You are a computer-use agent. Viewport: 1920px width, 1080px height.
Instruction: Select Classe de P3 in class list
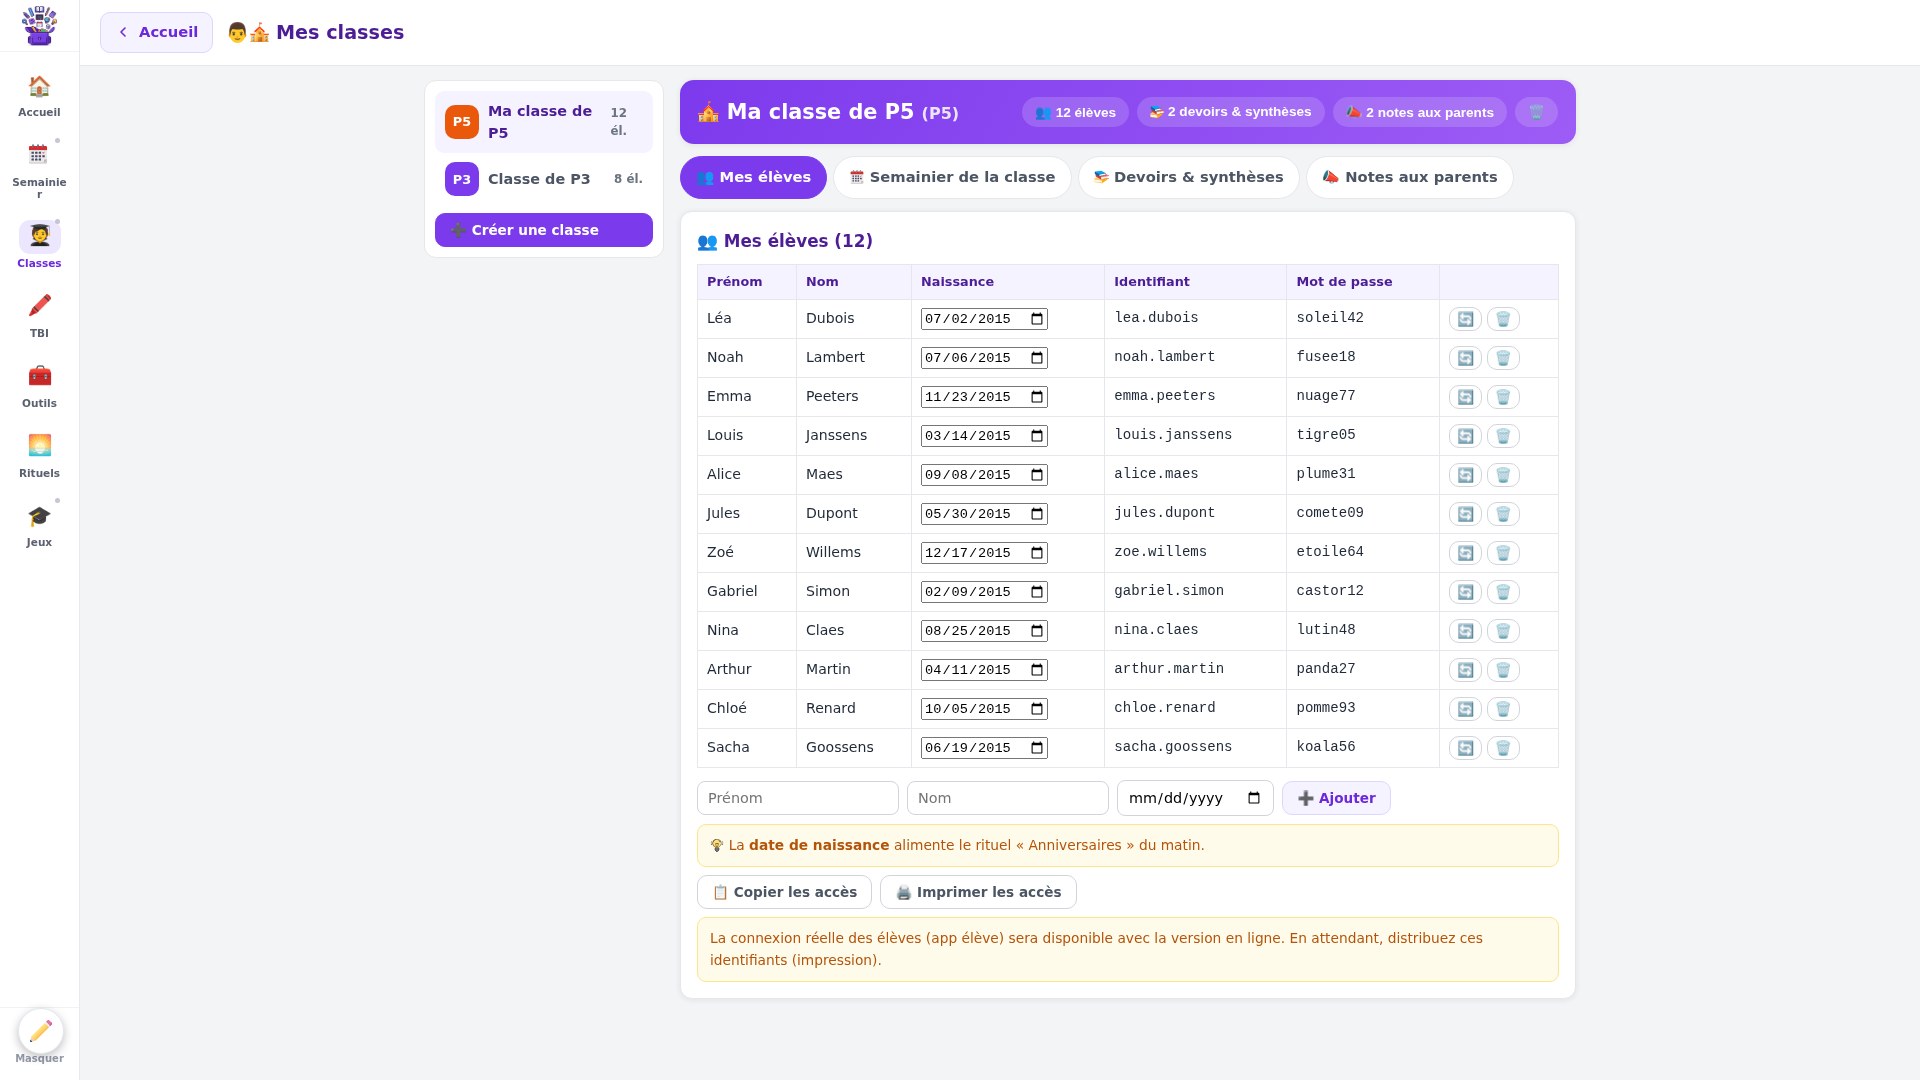click(544, 179)
